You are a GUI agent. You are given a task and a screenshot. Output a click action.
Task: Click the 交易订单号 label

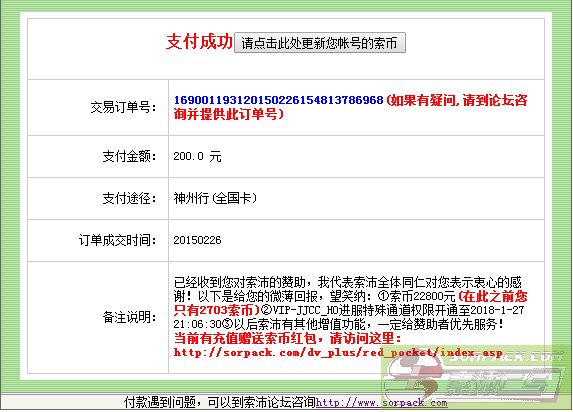[124, 107]
